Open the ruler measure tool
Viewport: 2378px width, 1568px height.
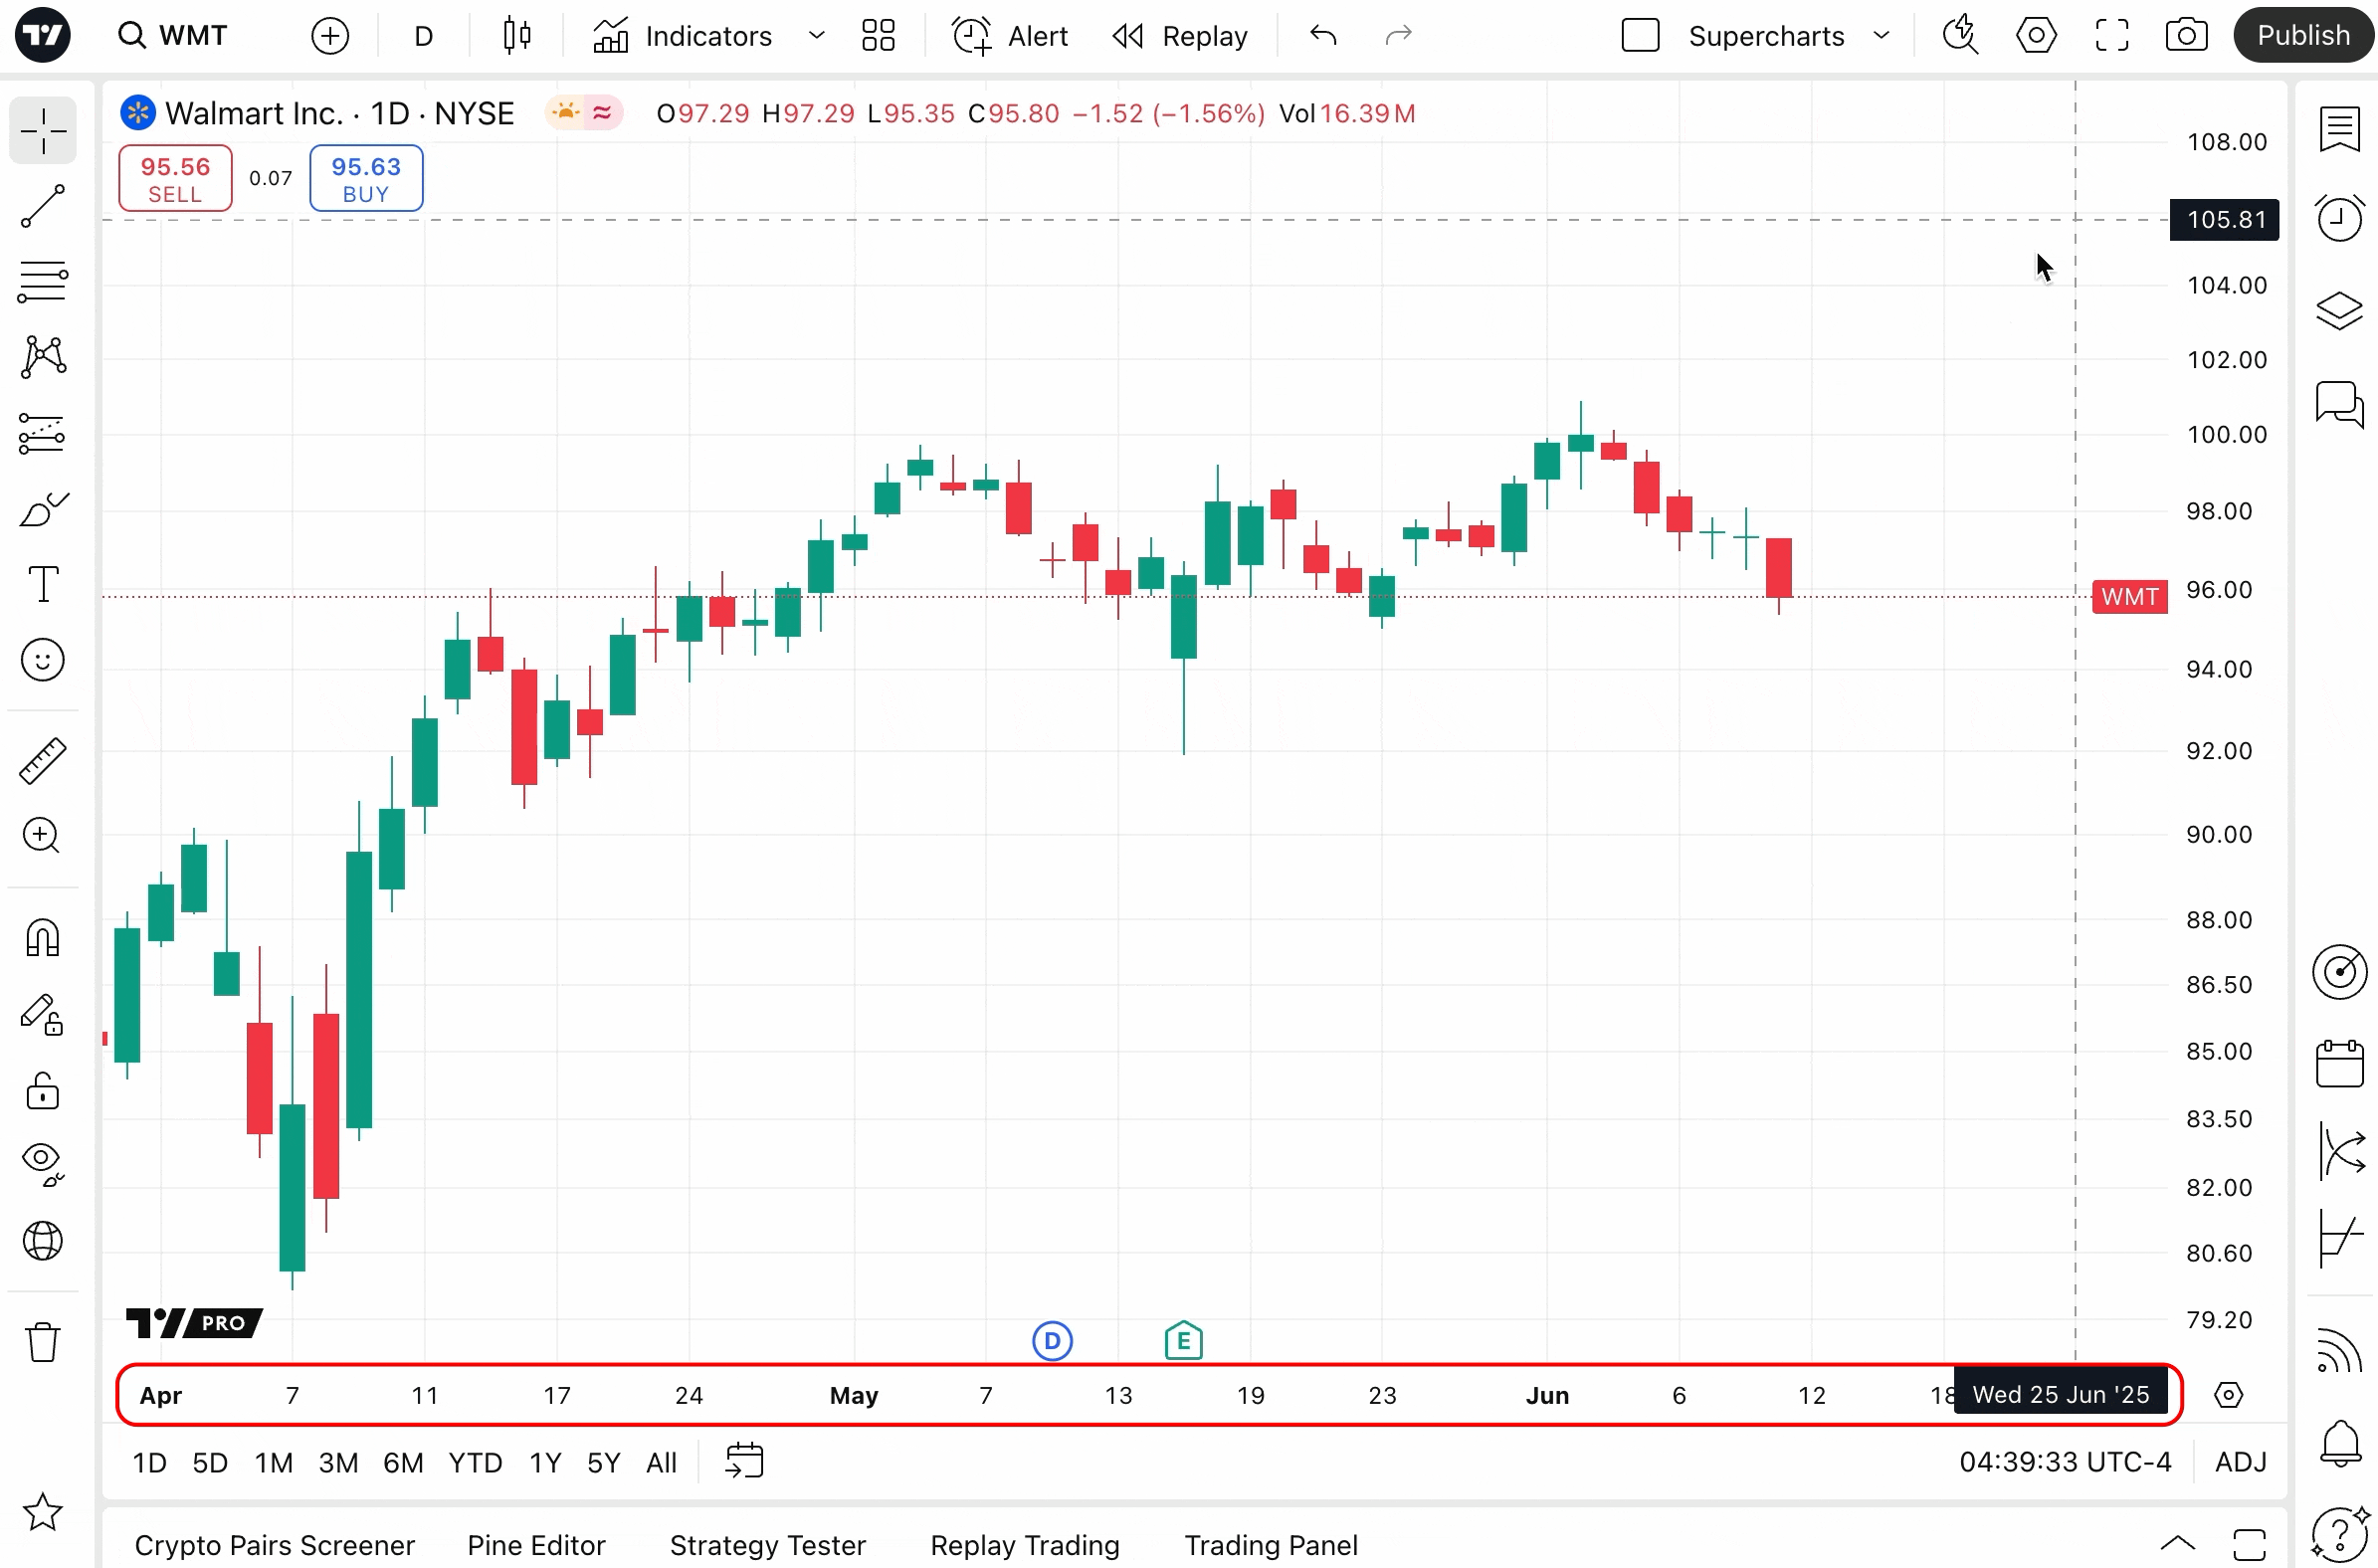tap(43, 761)
